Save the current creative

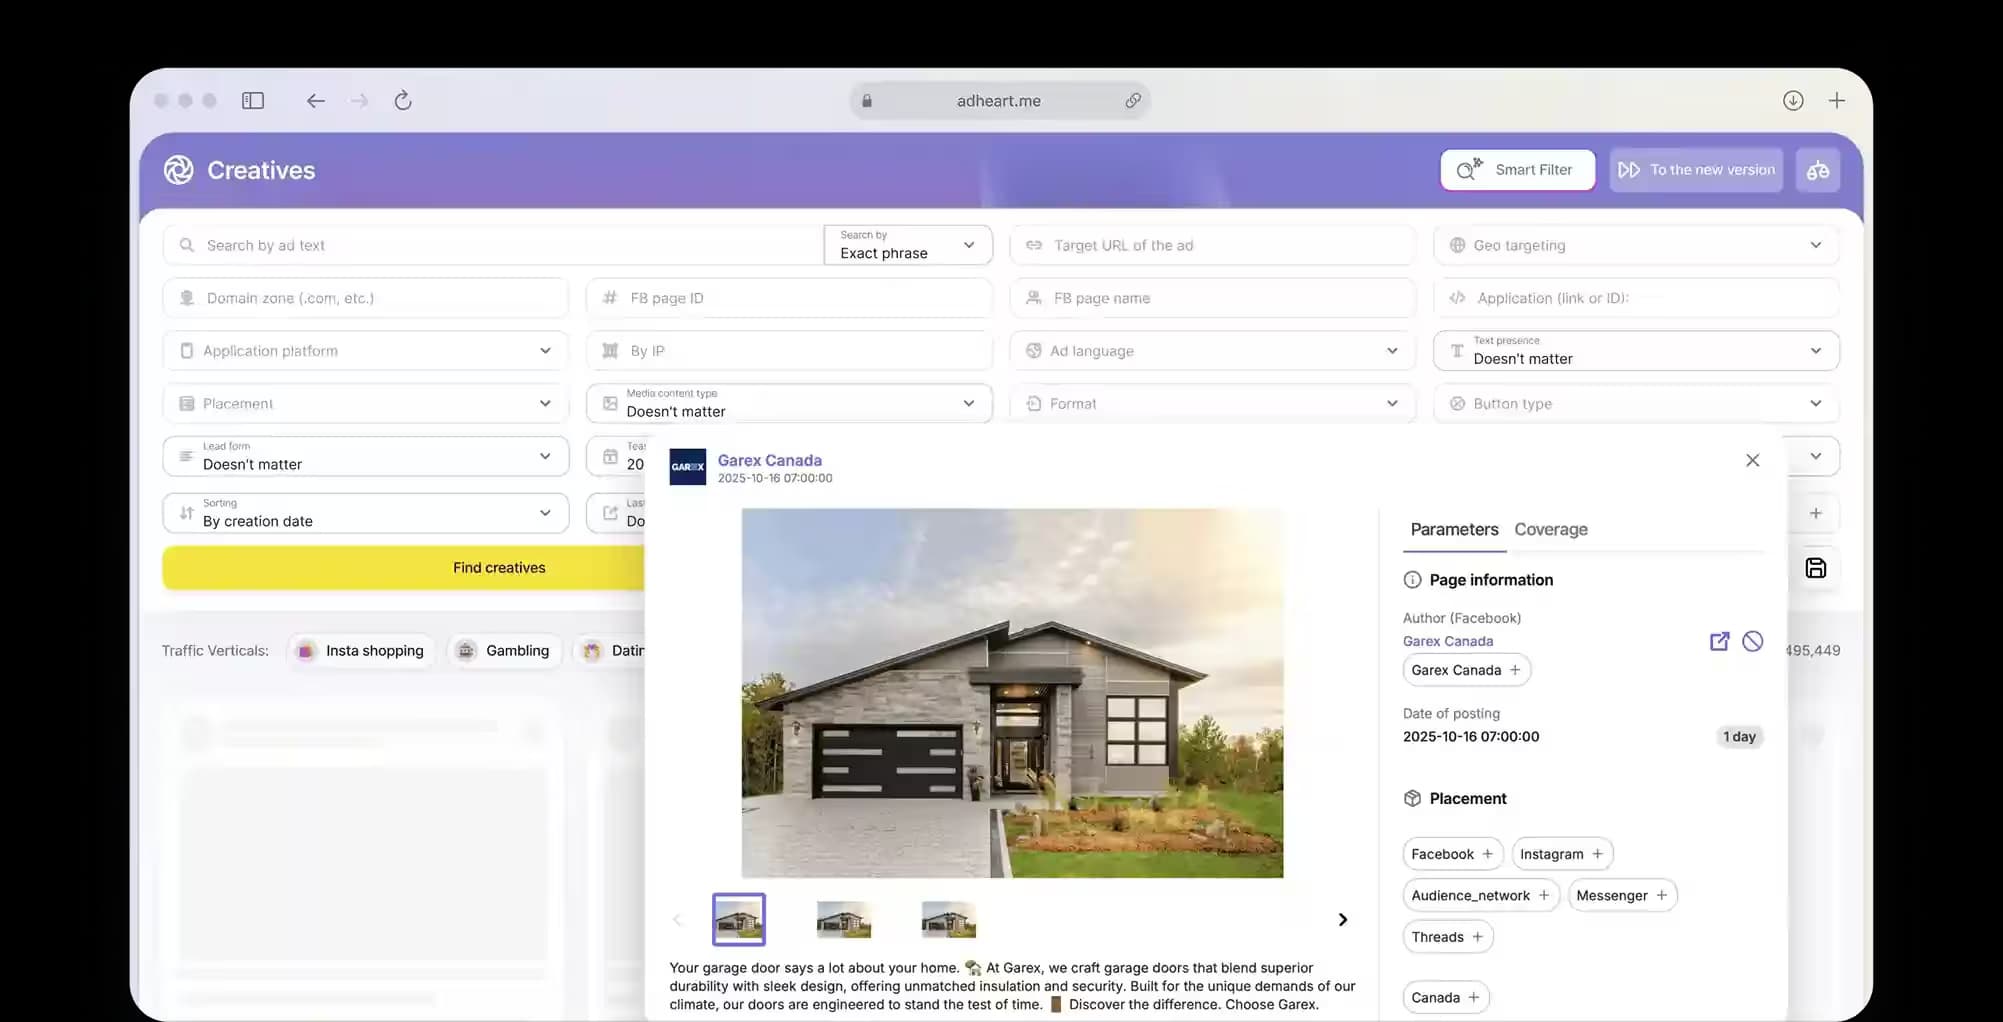point(1815,568)
